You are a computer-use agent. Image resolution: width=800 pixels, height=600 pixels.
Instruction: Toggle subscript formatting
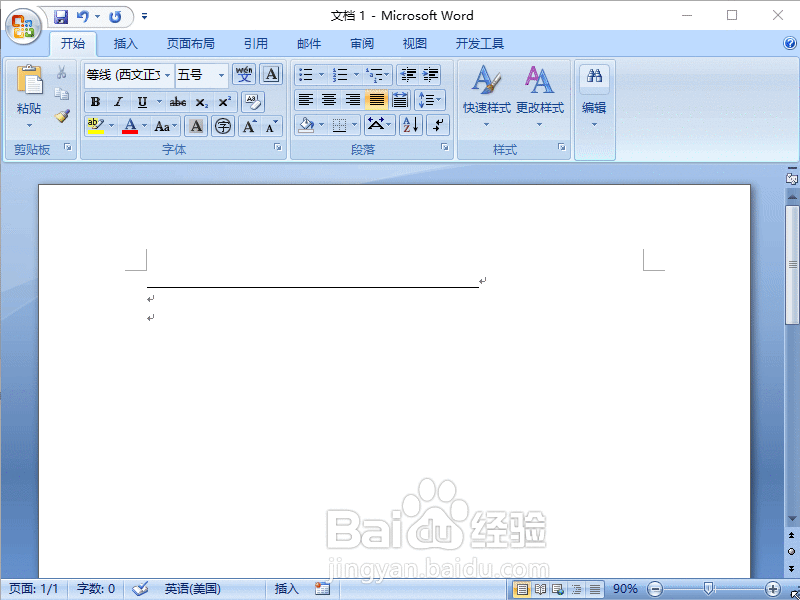pyautogui.click(x=202, y=102)
